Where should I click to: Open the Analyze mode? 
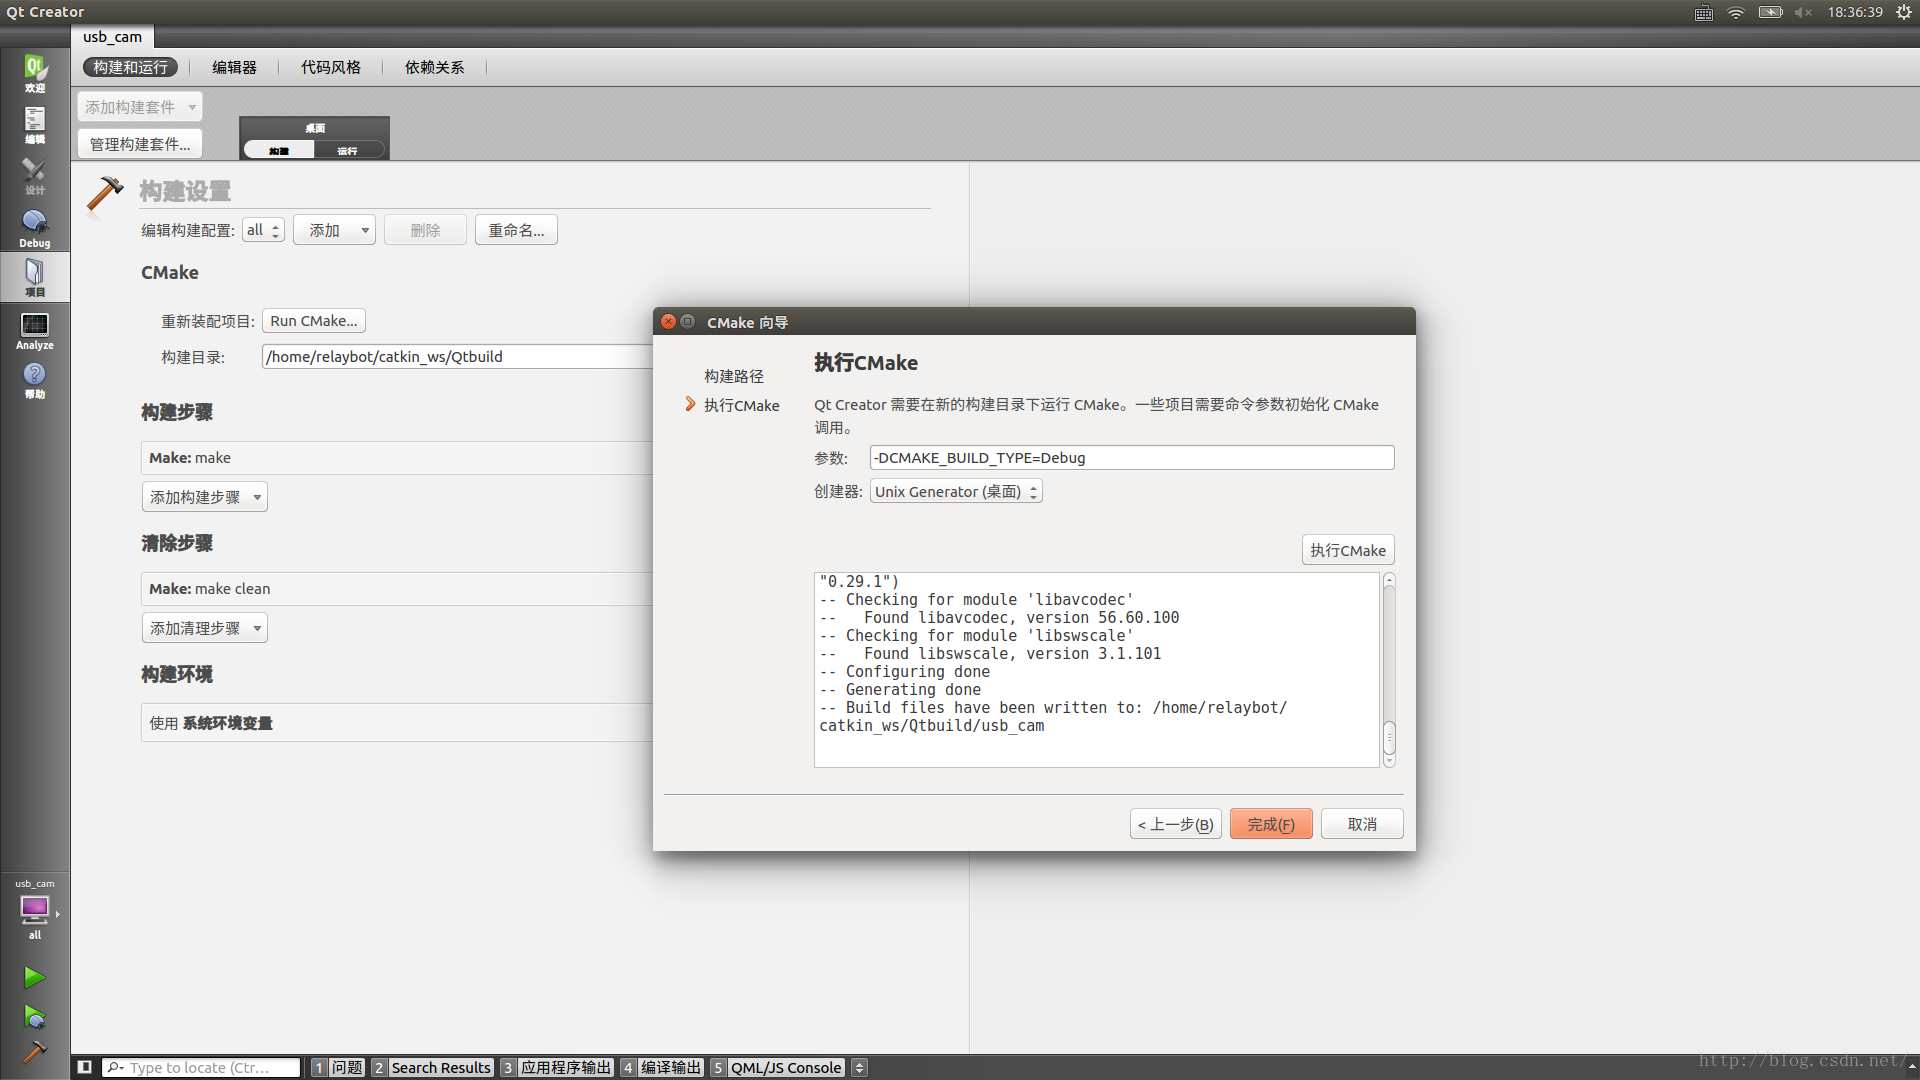click(x=35, y=330)
